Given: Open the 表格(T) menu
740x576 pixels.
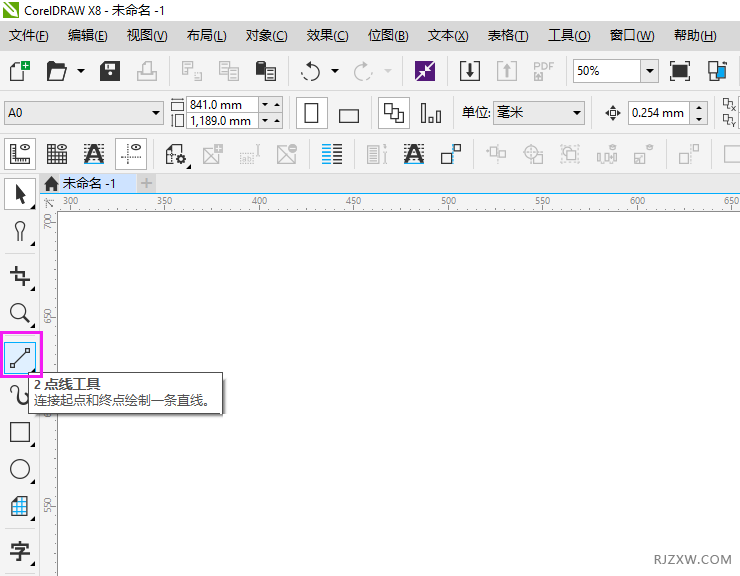Looking at the screenshot, I should pos(508,35).
